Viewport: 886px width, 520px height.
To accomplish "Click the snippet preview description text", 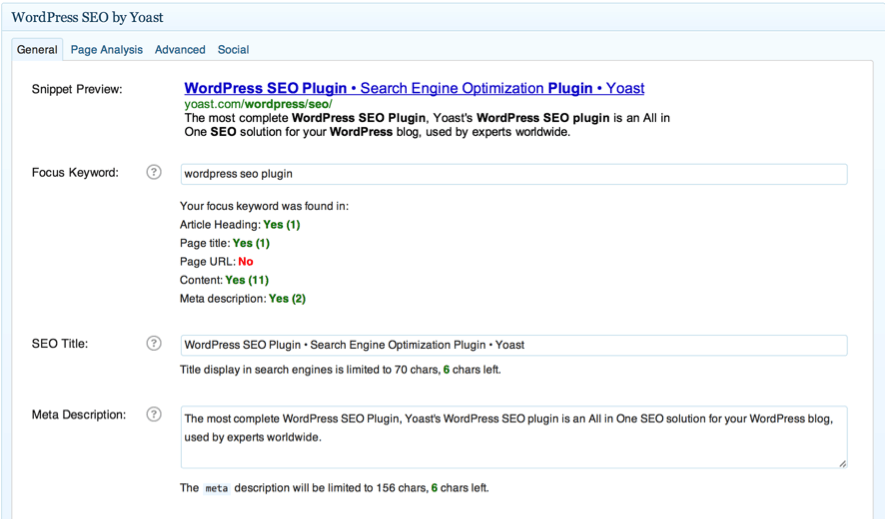I will coord(427,125).
